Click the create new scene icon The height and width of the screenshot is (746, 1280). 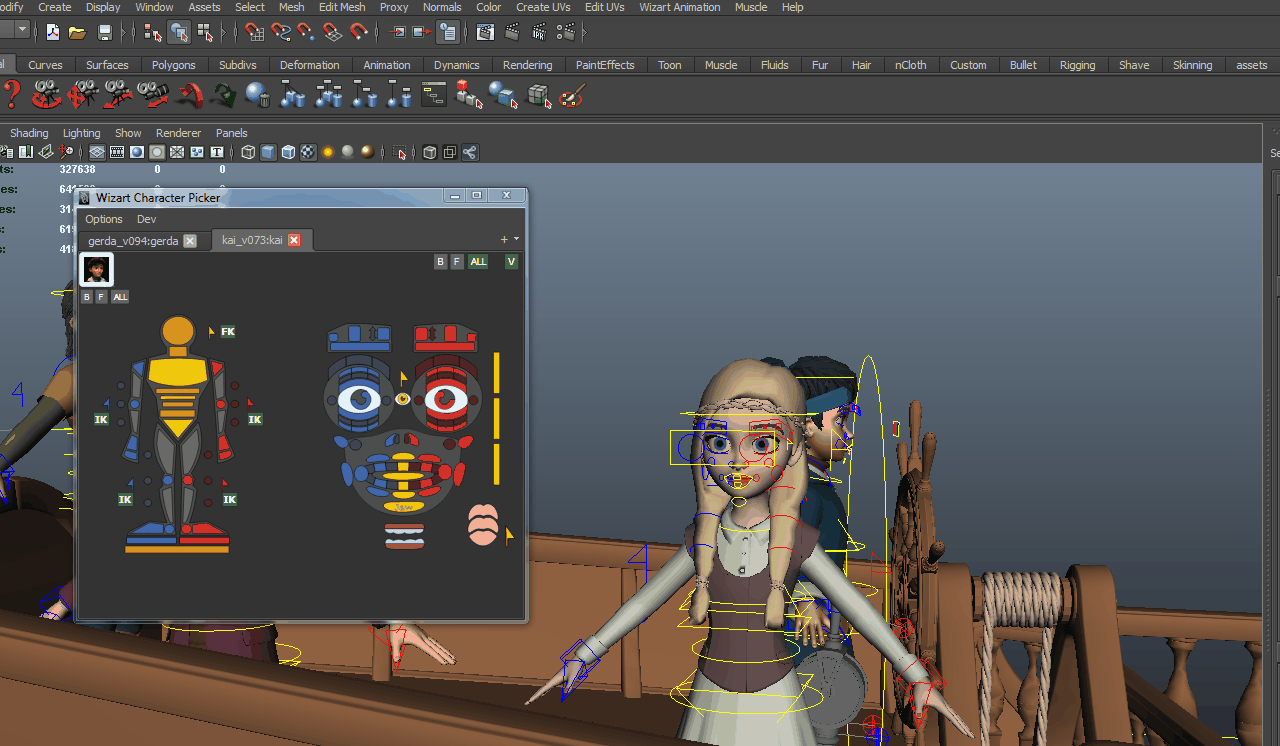(x=52, y=33)
